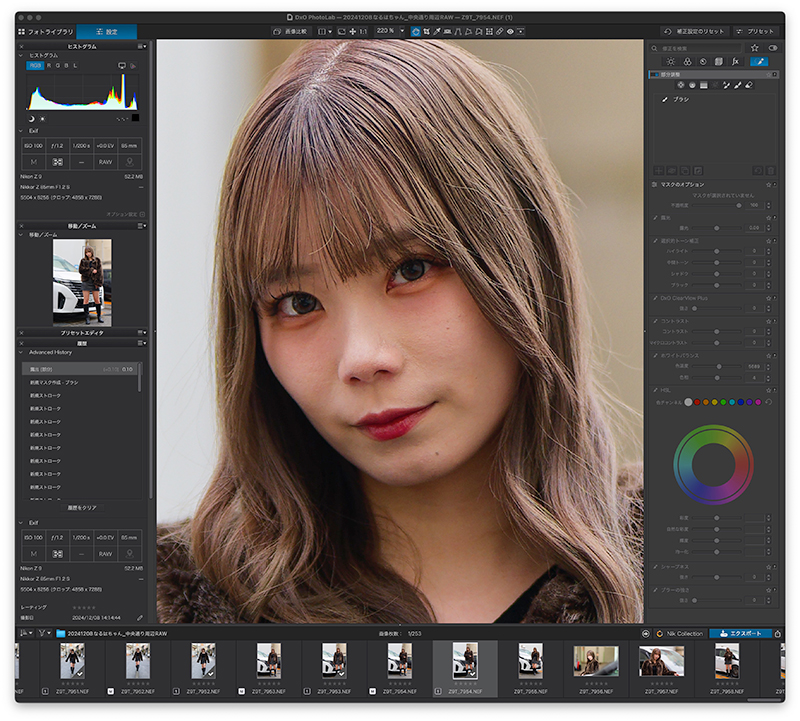Click the Clear history button
Screen dimensions: 800x721
82,508
